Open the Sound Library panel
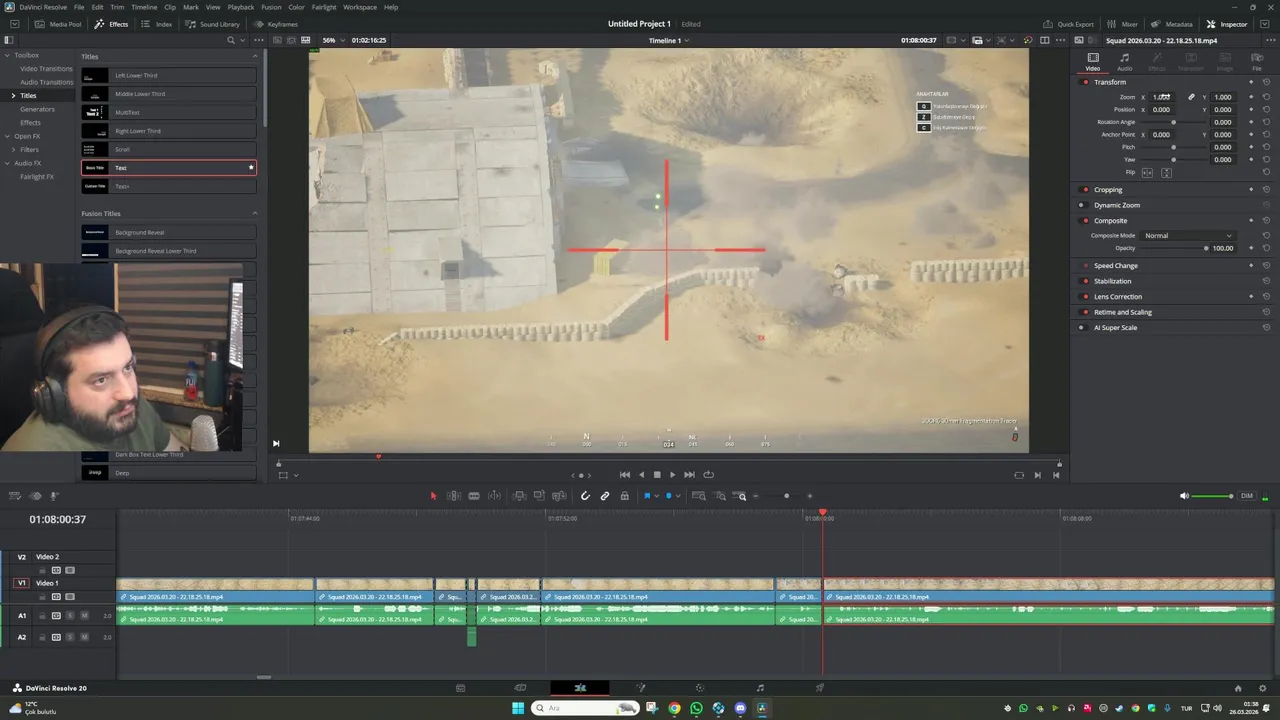1280x720 pixels. [x=212, y=24]
